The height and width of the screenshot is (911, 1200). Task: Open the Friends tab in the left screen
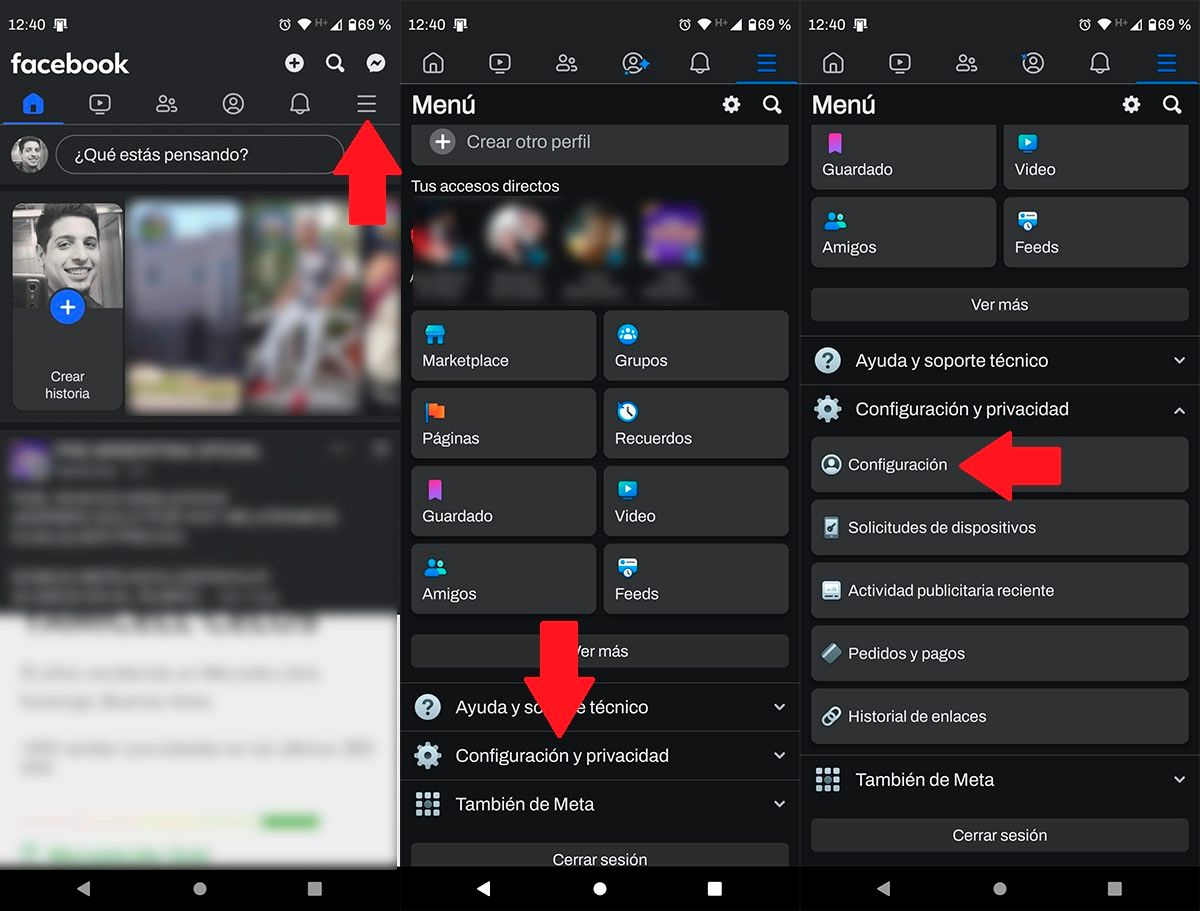pos(167,103)
